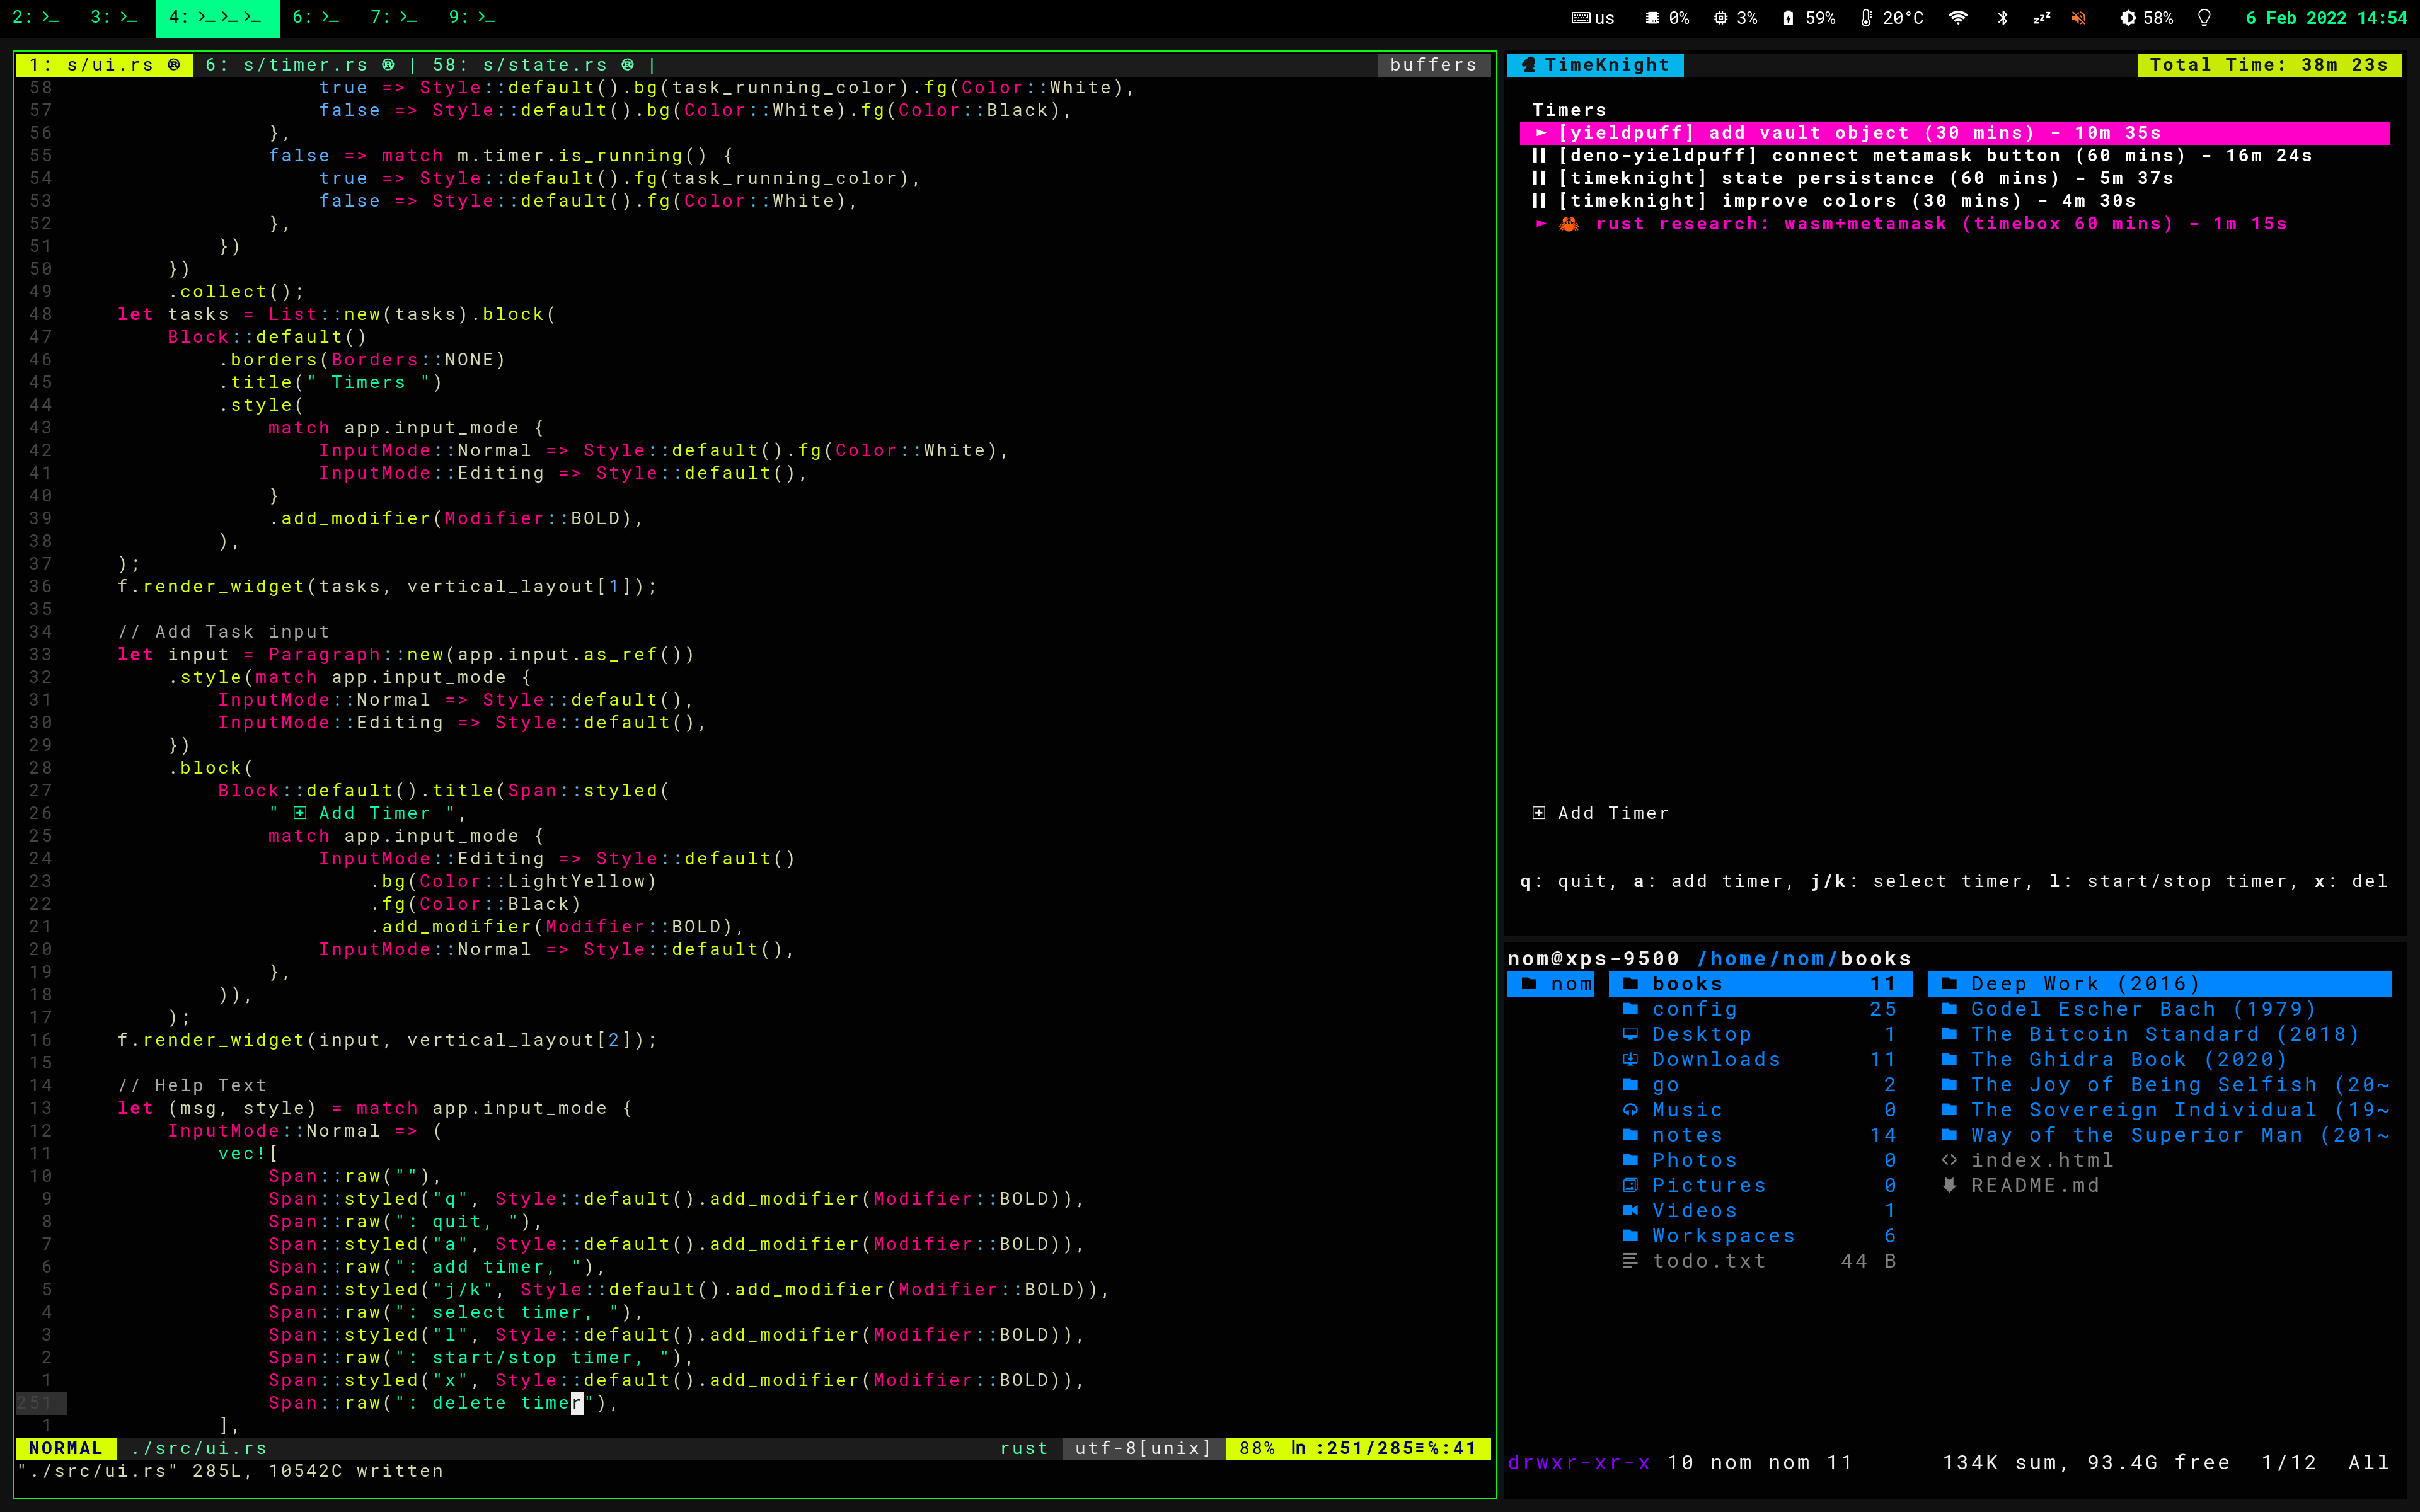Click the brightness 58% indicator
This screenshot has width=2420, height=1512.
(x=2146, y=17)
